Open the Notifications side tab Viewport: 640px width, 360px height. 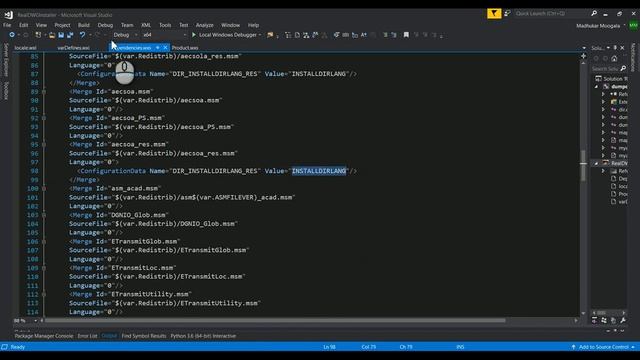(x=633, y=57)
